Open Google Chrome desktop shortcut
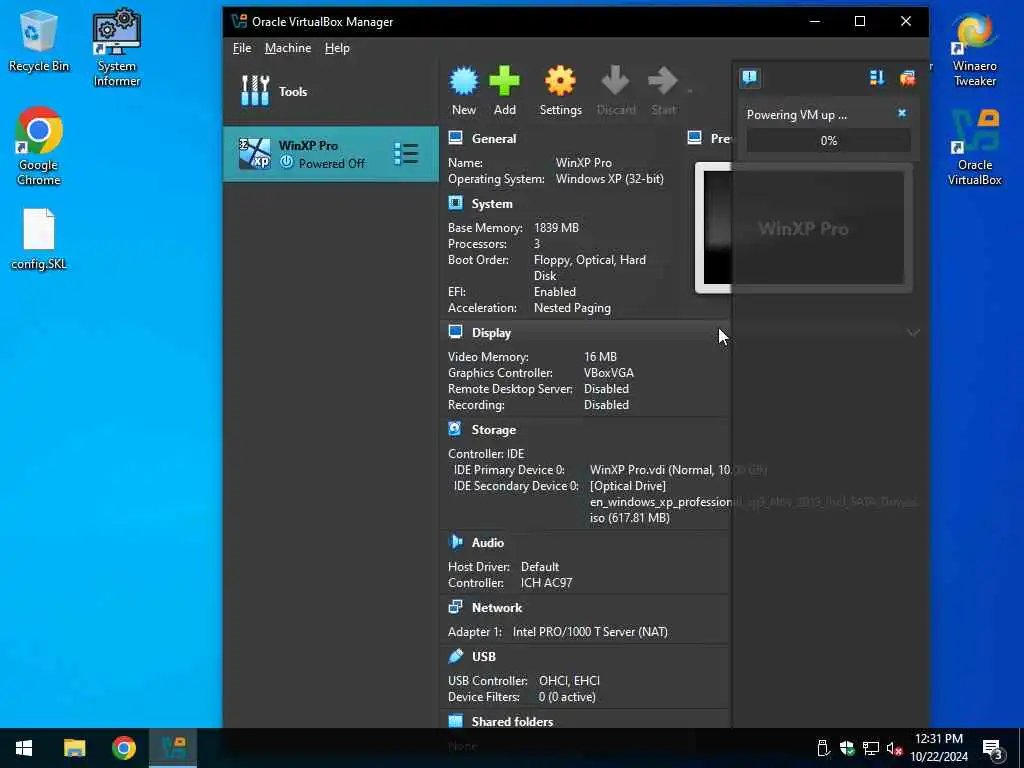1024x768 pixels. 39,146
